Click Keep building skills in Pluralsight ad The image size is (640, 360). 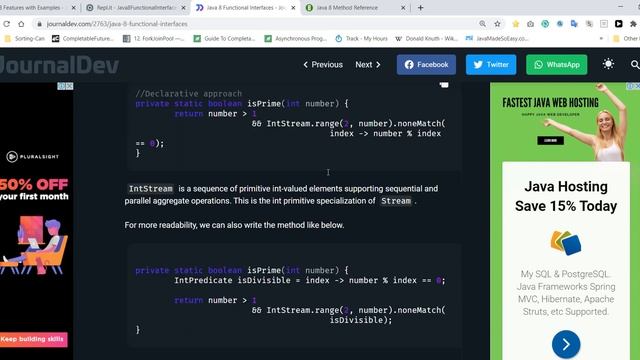coord(33,339)
